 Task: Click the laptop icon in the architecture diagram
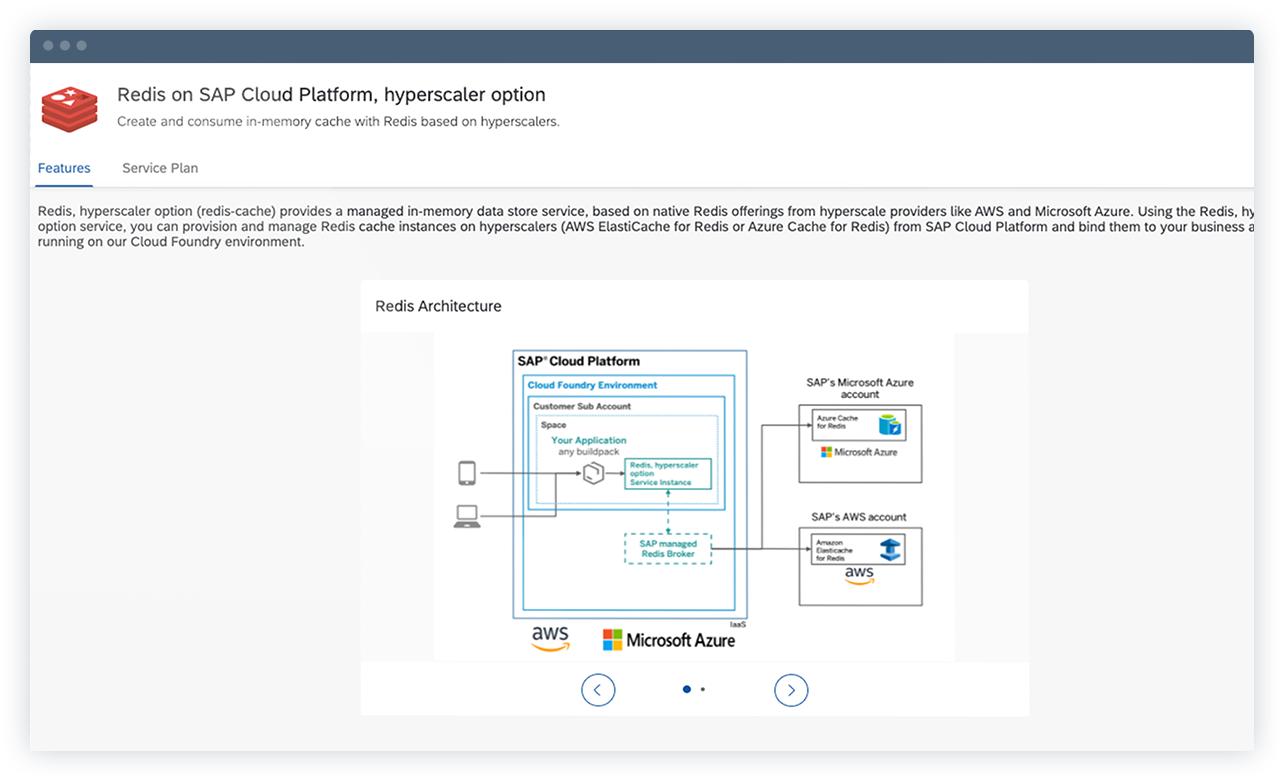pos(466,517)
